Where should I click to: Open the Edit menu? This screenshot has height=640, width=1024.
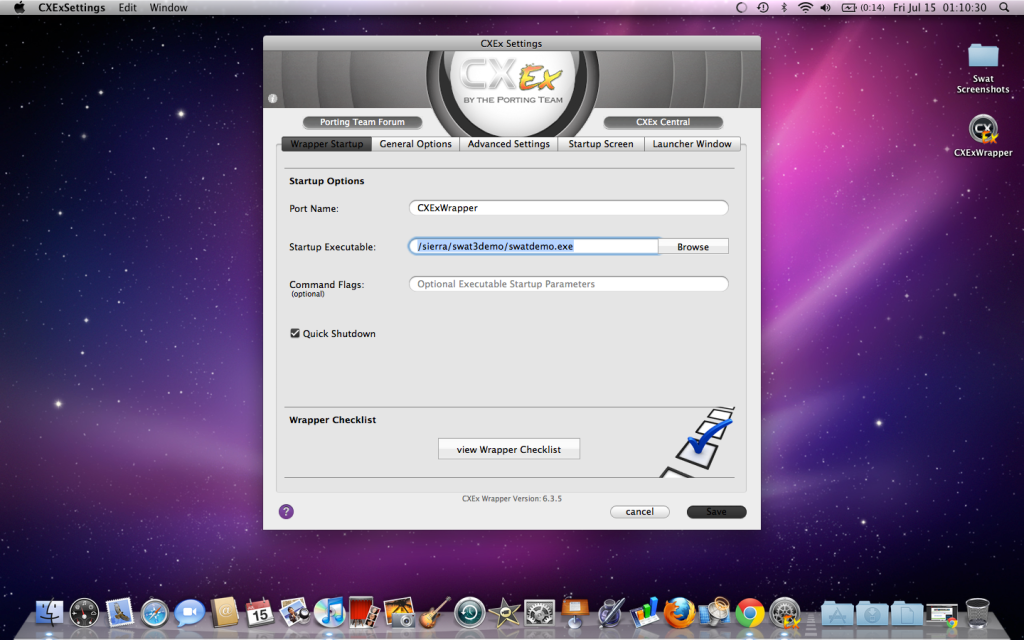[127, 8]
